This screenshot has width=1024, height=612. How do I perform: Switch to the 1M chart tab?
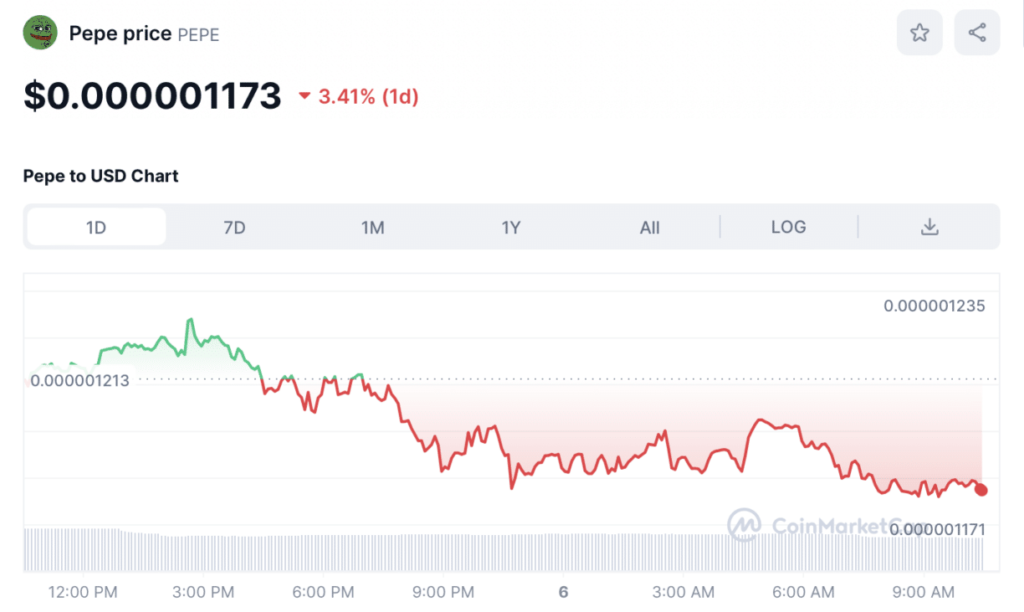point(373,227)
